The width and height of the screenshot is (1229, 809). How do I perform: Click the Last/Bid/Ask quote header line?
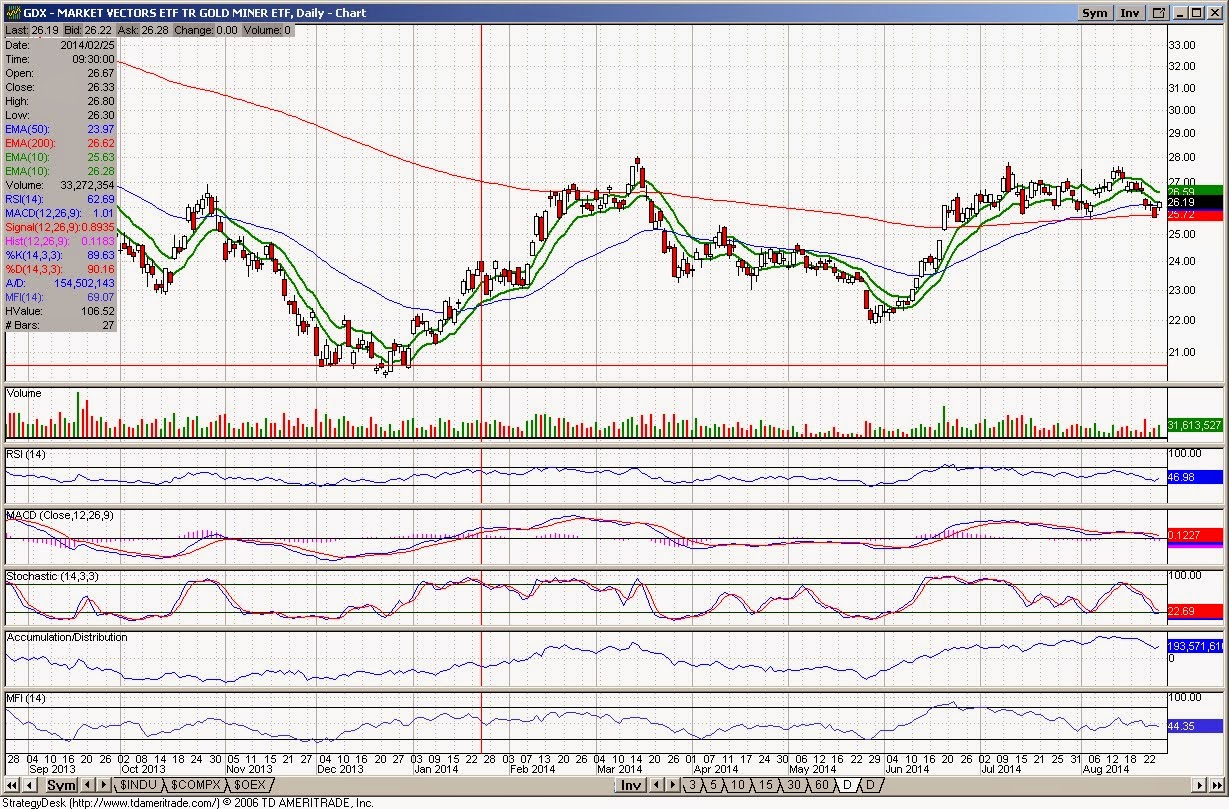coord(148,30)
